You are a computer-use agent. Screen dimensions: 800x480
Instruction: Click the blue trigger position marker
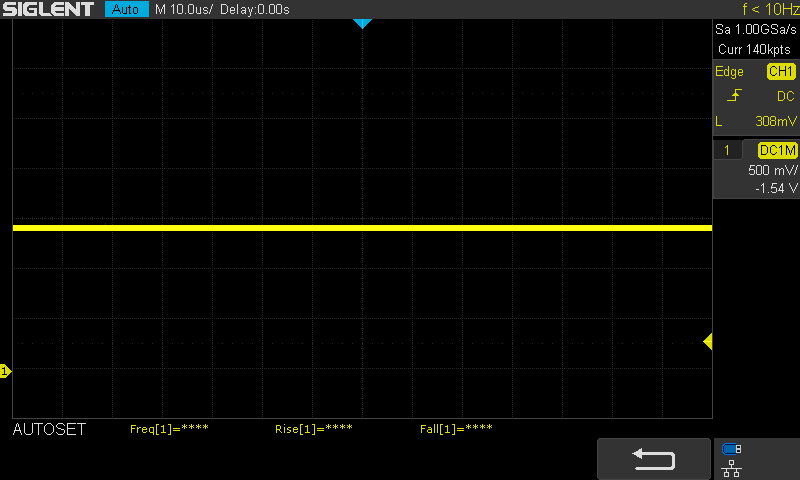coord(362,23)
